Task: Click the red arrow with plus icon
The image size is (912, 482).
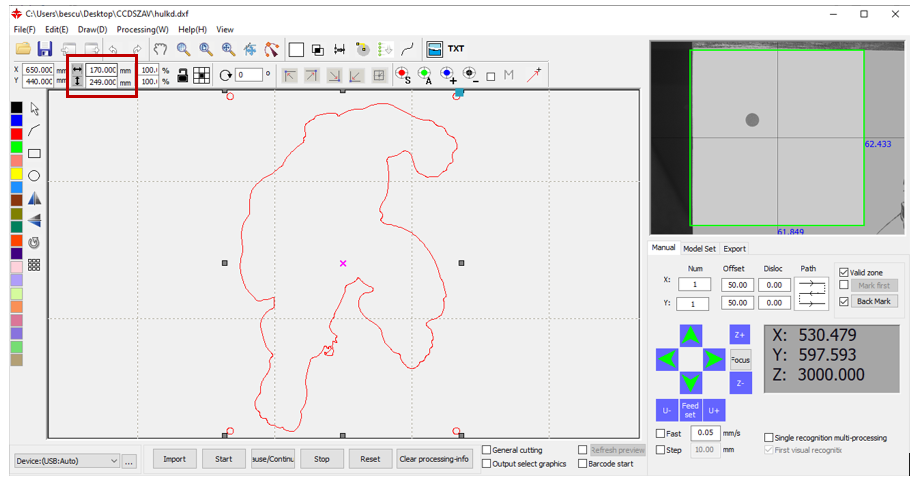Action: tap(534, 74)
